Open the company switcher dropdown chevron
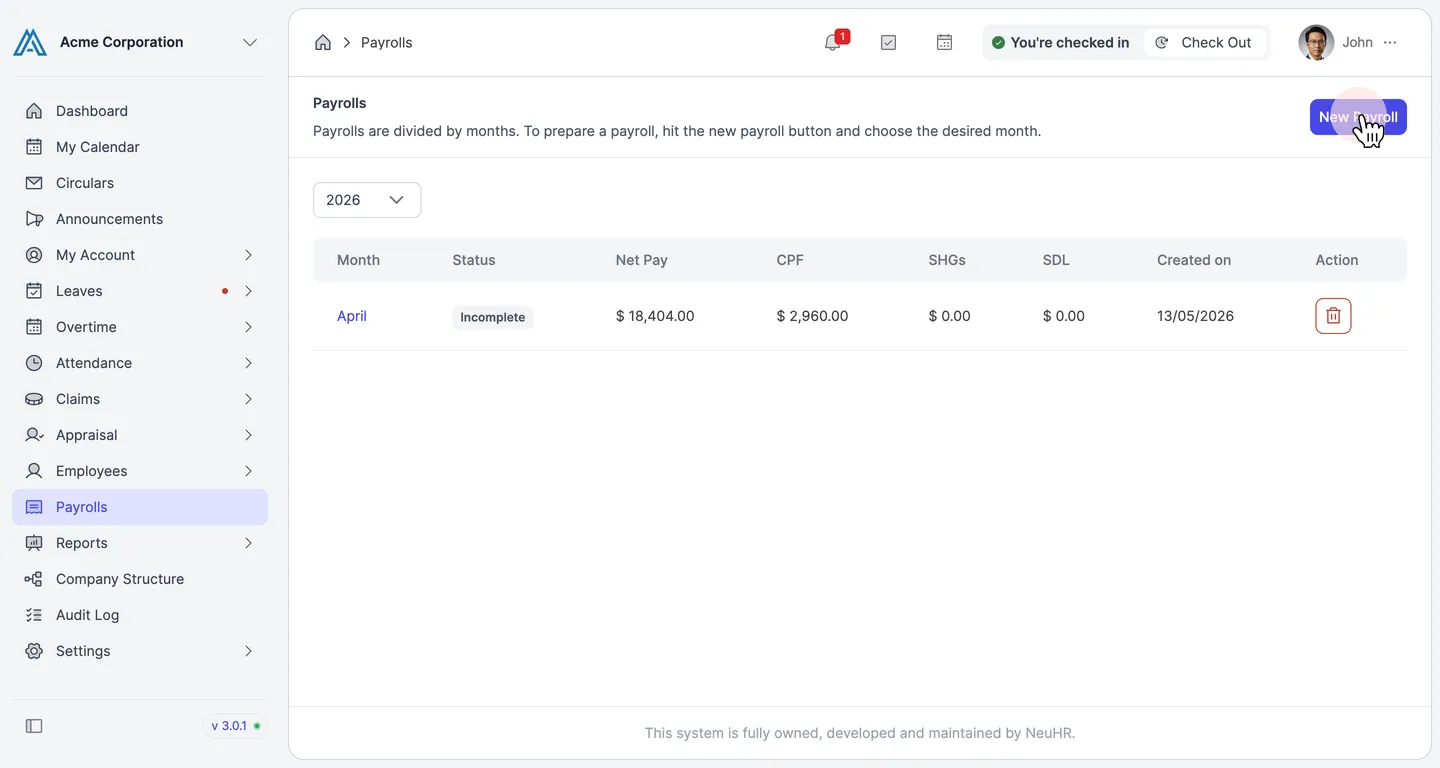Viewport: 1440px width, 768px height. coord(250,42)
